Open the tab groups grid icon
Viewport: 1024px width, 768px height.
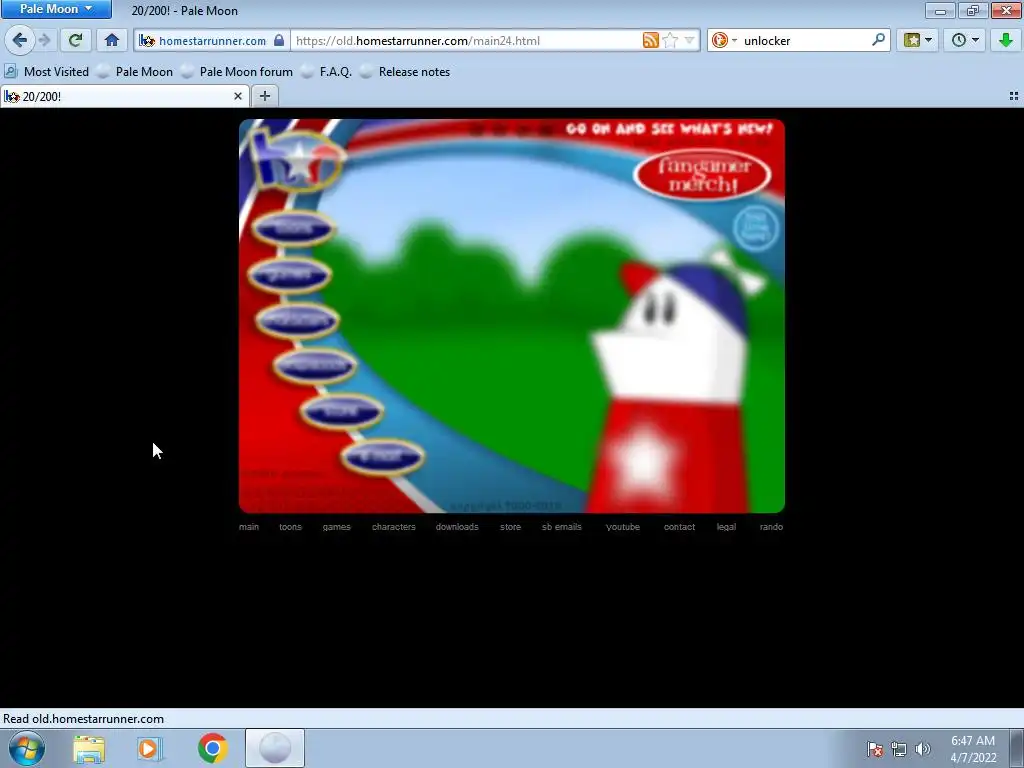pyautogui.click(x=1014, y=96)
